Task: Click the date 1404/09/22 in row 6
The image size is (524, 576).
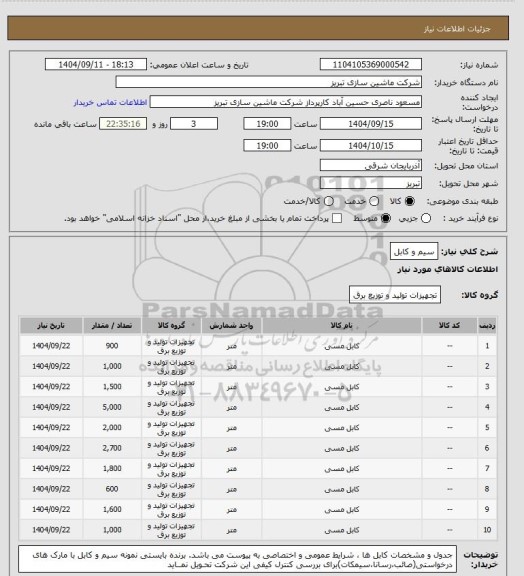Action: 51,448
